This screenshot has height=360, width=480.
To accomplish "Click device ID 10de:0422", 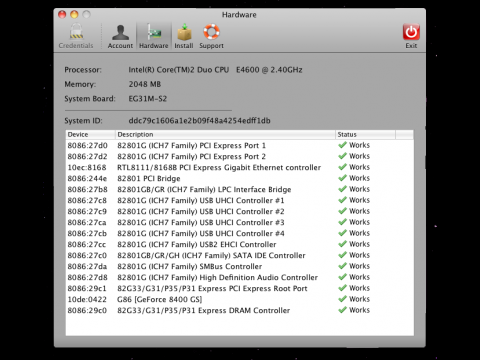I will (x=87, y=299).
